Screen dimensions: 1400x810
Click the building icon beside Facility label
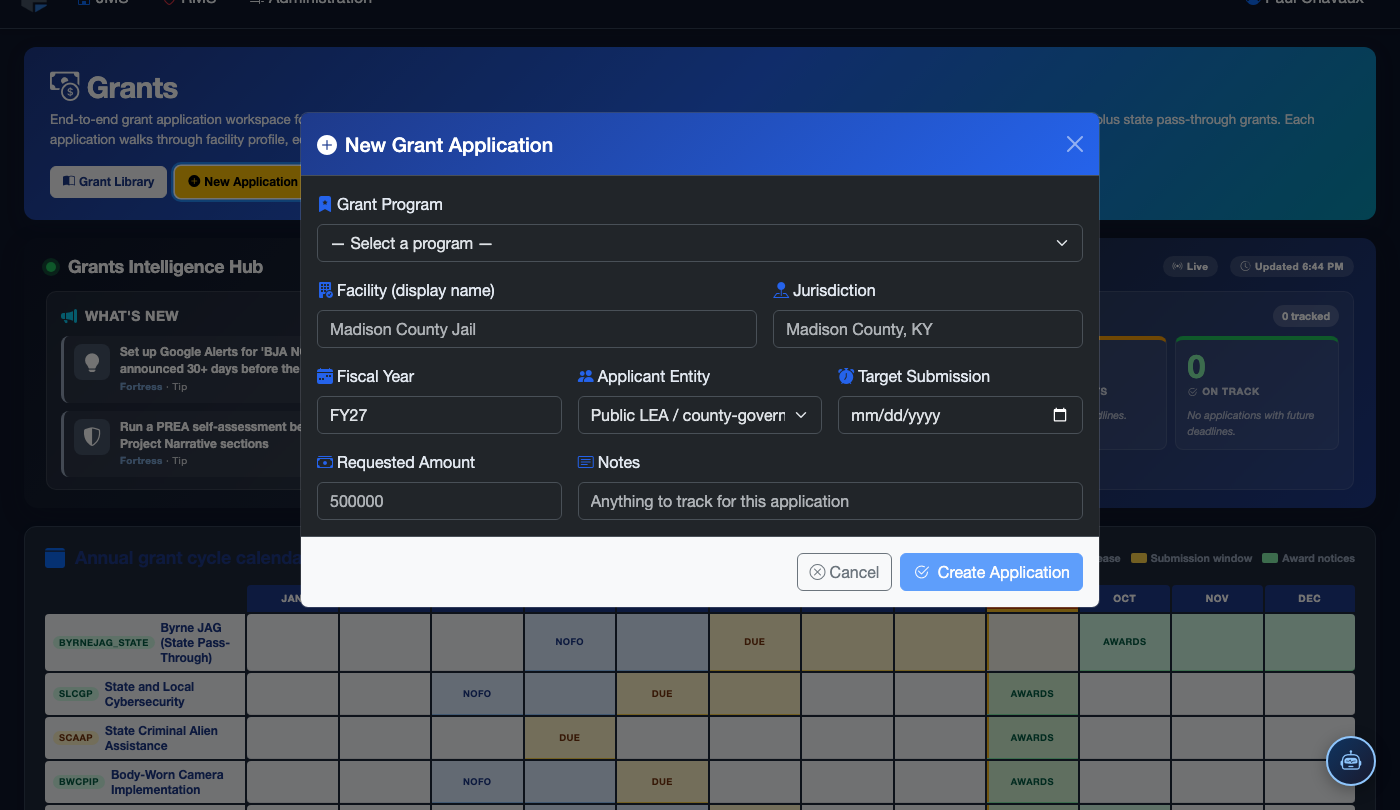coord(325,290)
